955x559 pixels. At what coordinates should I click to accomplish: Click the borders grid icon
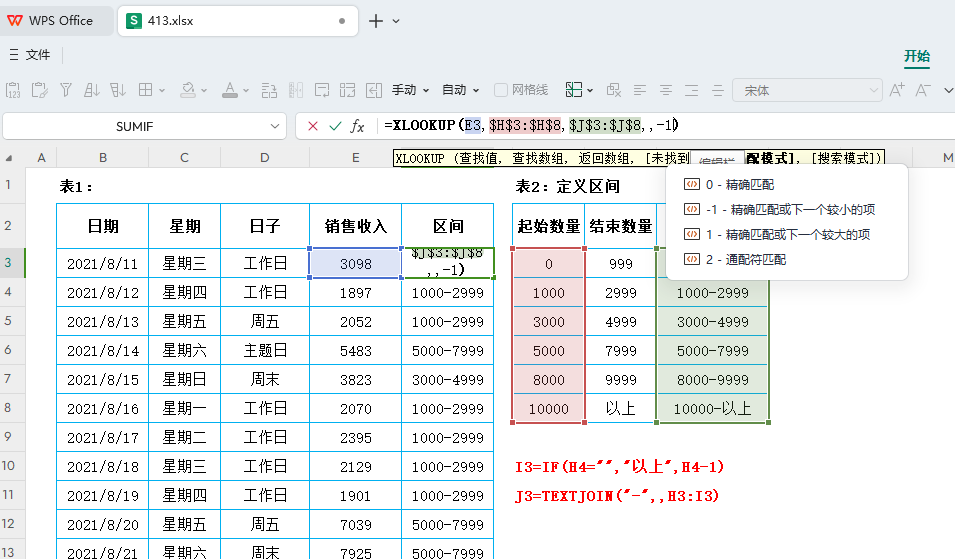pos(146,90)
